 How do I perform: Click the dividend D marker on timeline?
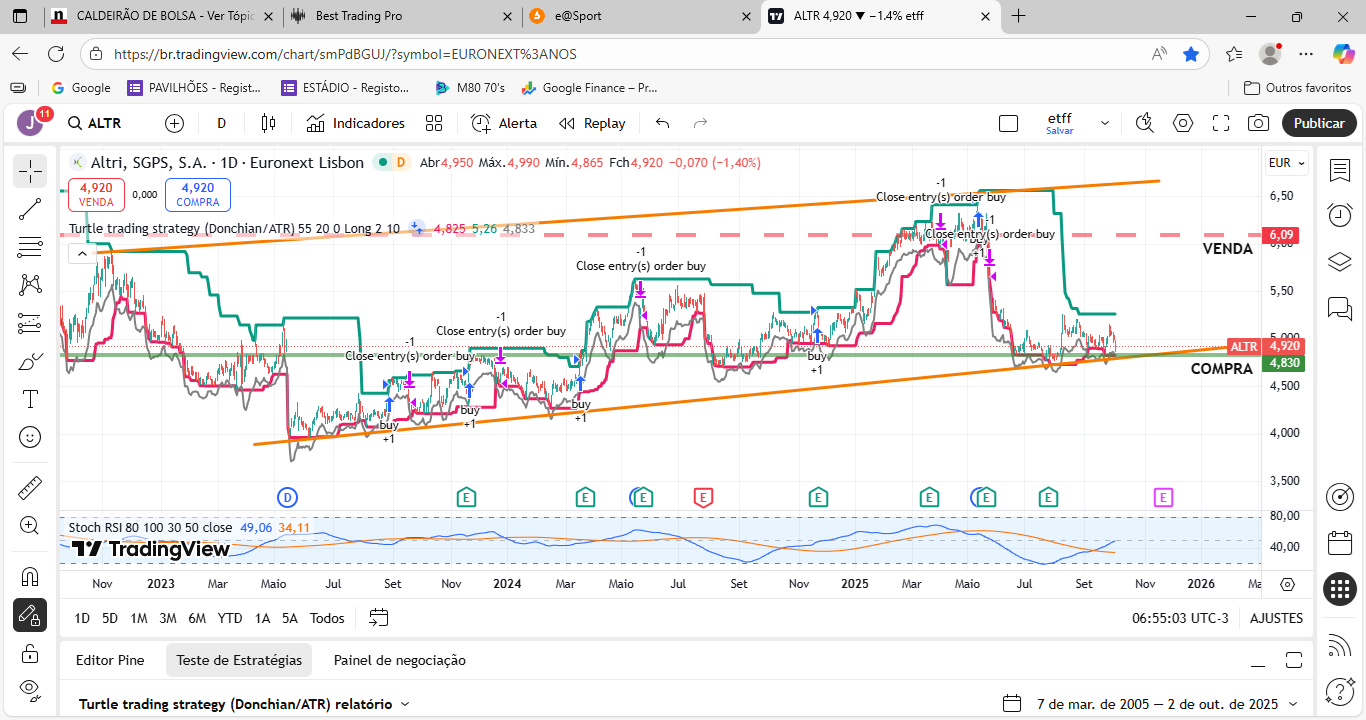point(287,496)
